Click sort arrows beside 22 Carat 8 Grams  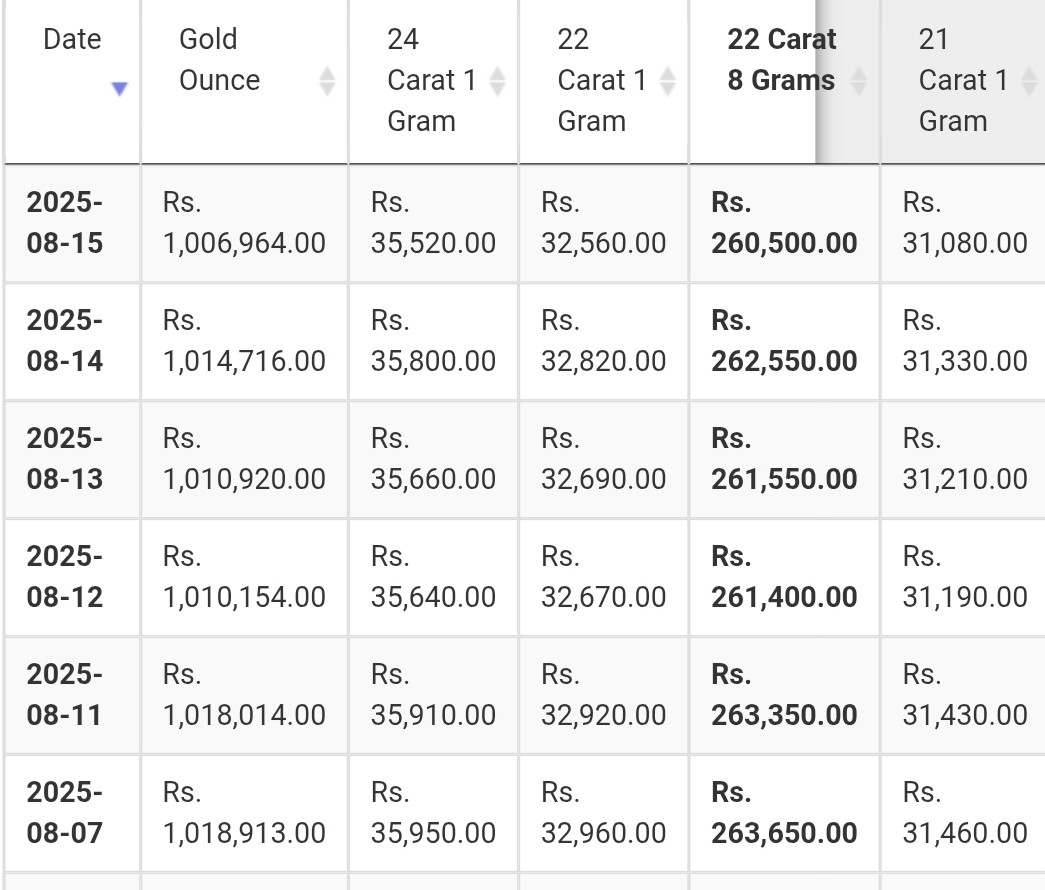pos(858,81)
